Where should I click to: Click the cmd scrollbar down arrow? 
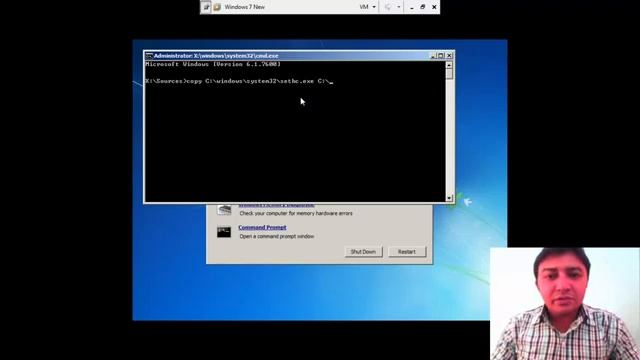pyautogui.click(x=449, y=198)
